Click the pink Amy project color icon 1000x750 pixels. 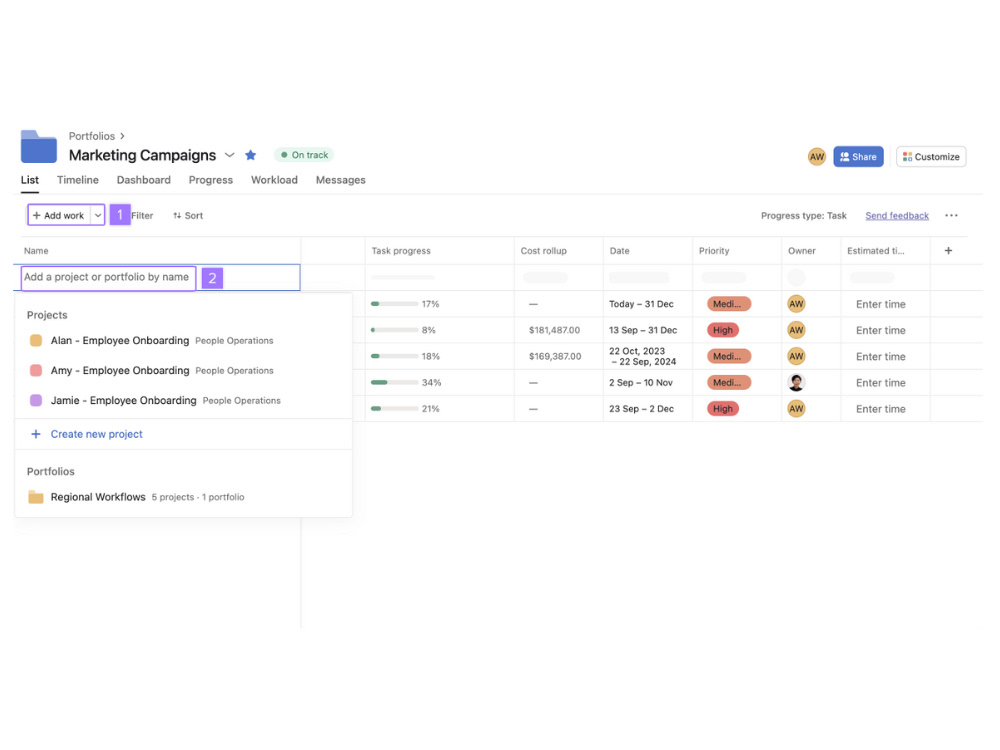36,371
